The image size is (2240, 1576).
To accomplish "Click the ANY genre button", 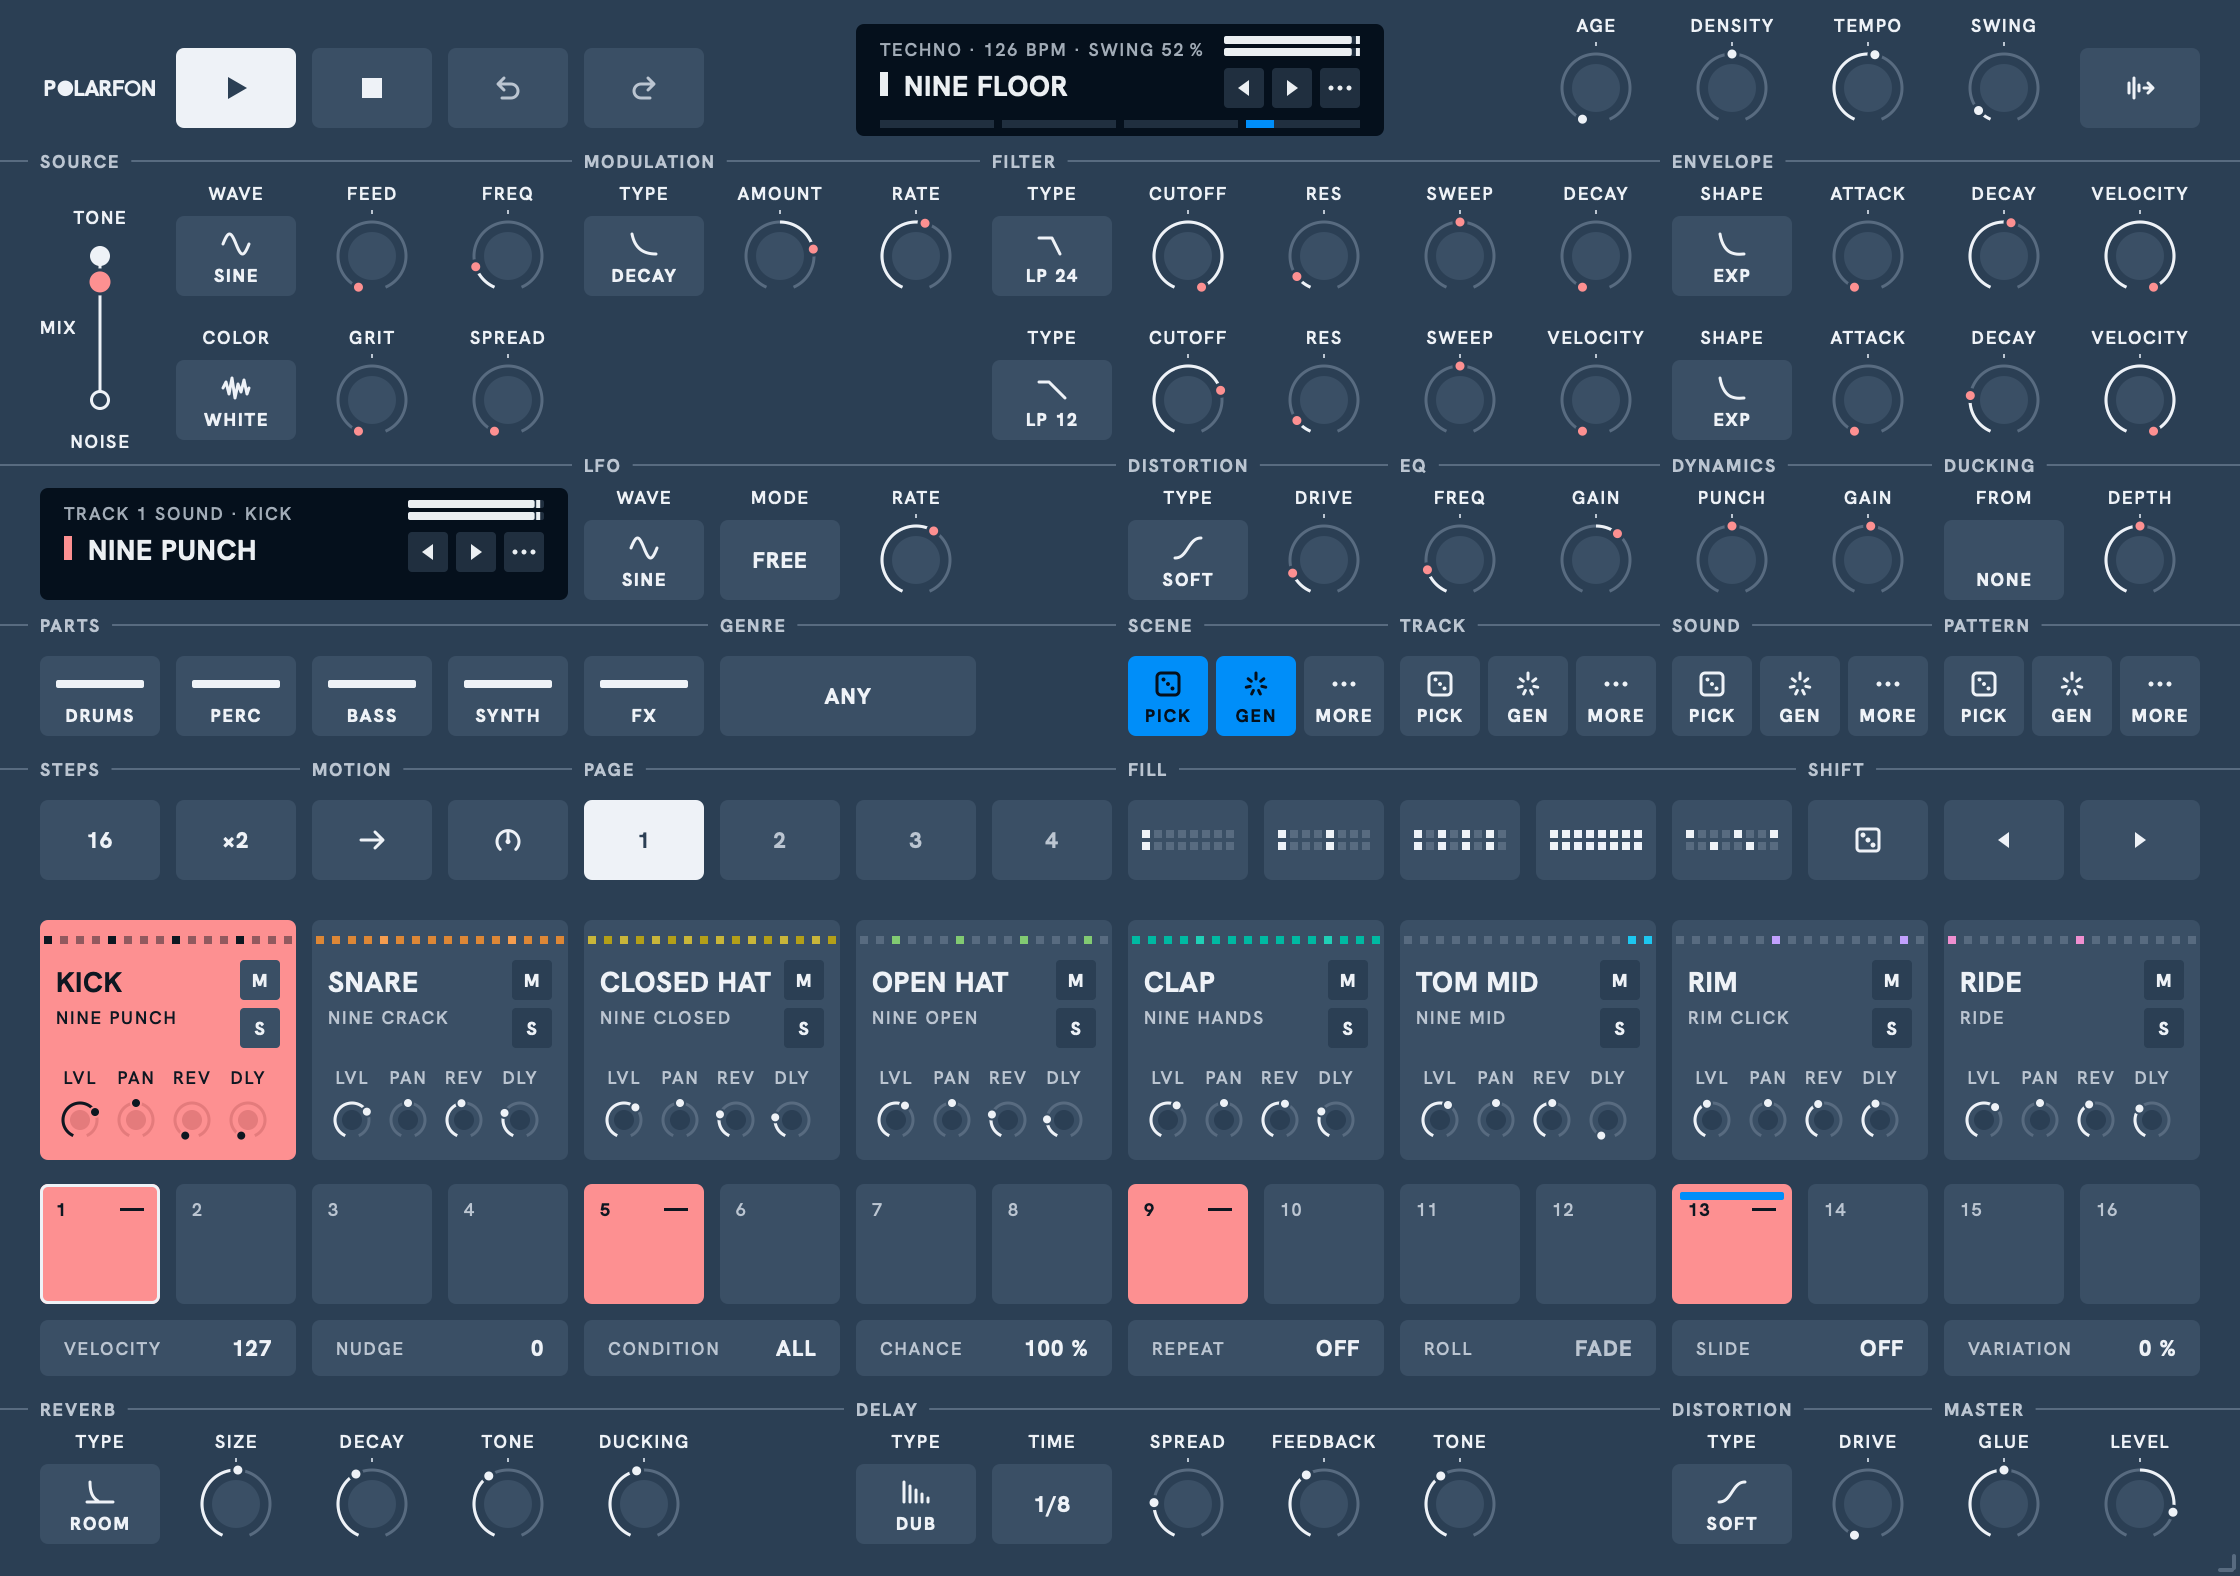I will click(848, 696).
